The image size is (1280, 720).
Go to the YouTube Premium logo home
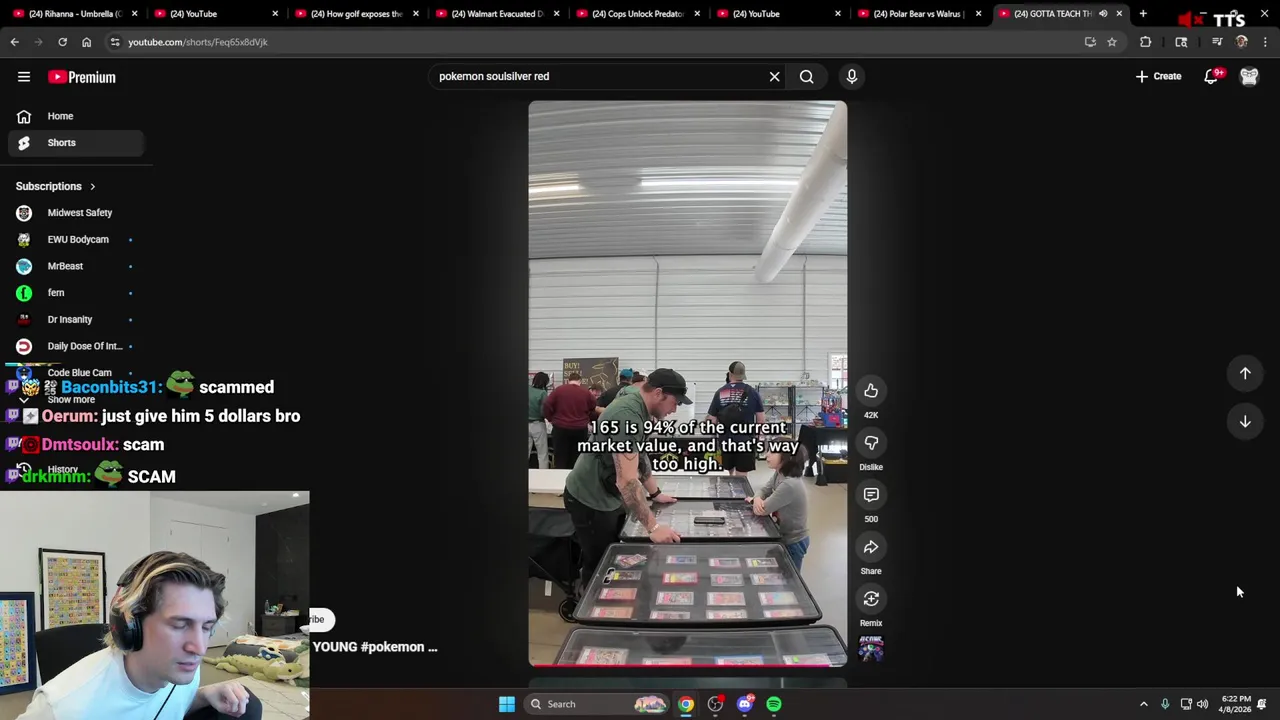click(82, 77)
